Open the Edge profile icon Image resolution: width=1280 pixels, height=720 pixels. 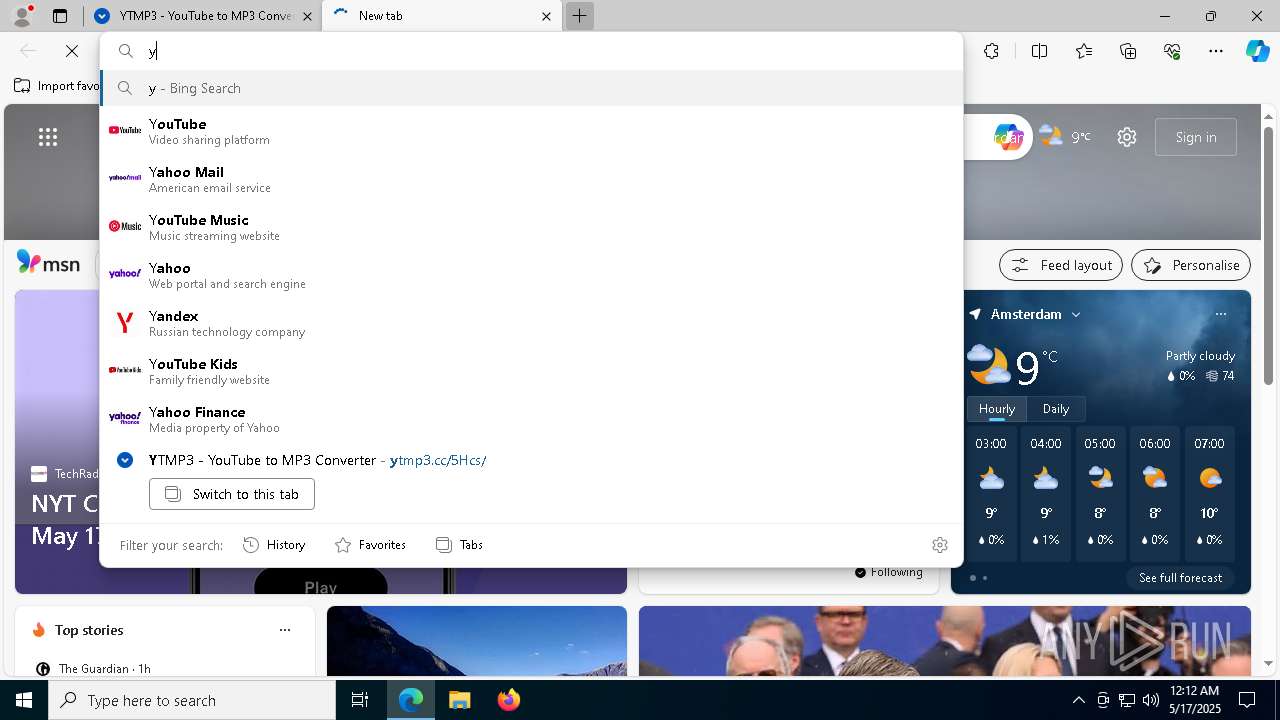[x=22, y=16]
